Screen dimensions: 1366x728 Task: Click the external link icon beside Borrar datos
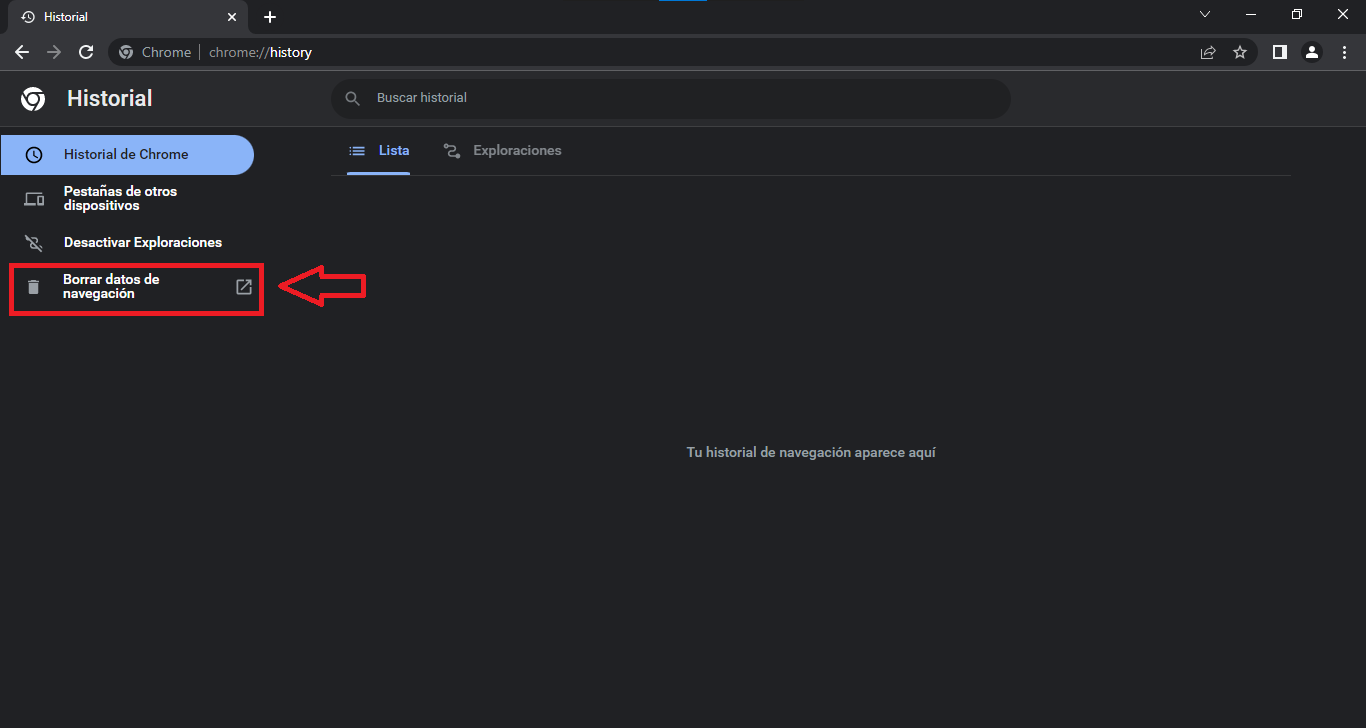(x=243, y=287)
